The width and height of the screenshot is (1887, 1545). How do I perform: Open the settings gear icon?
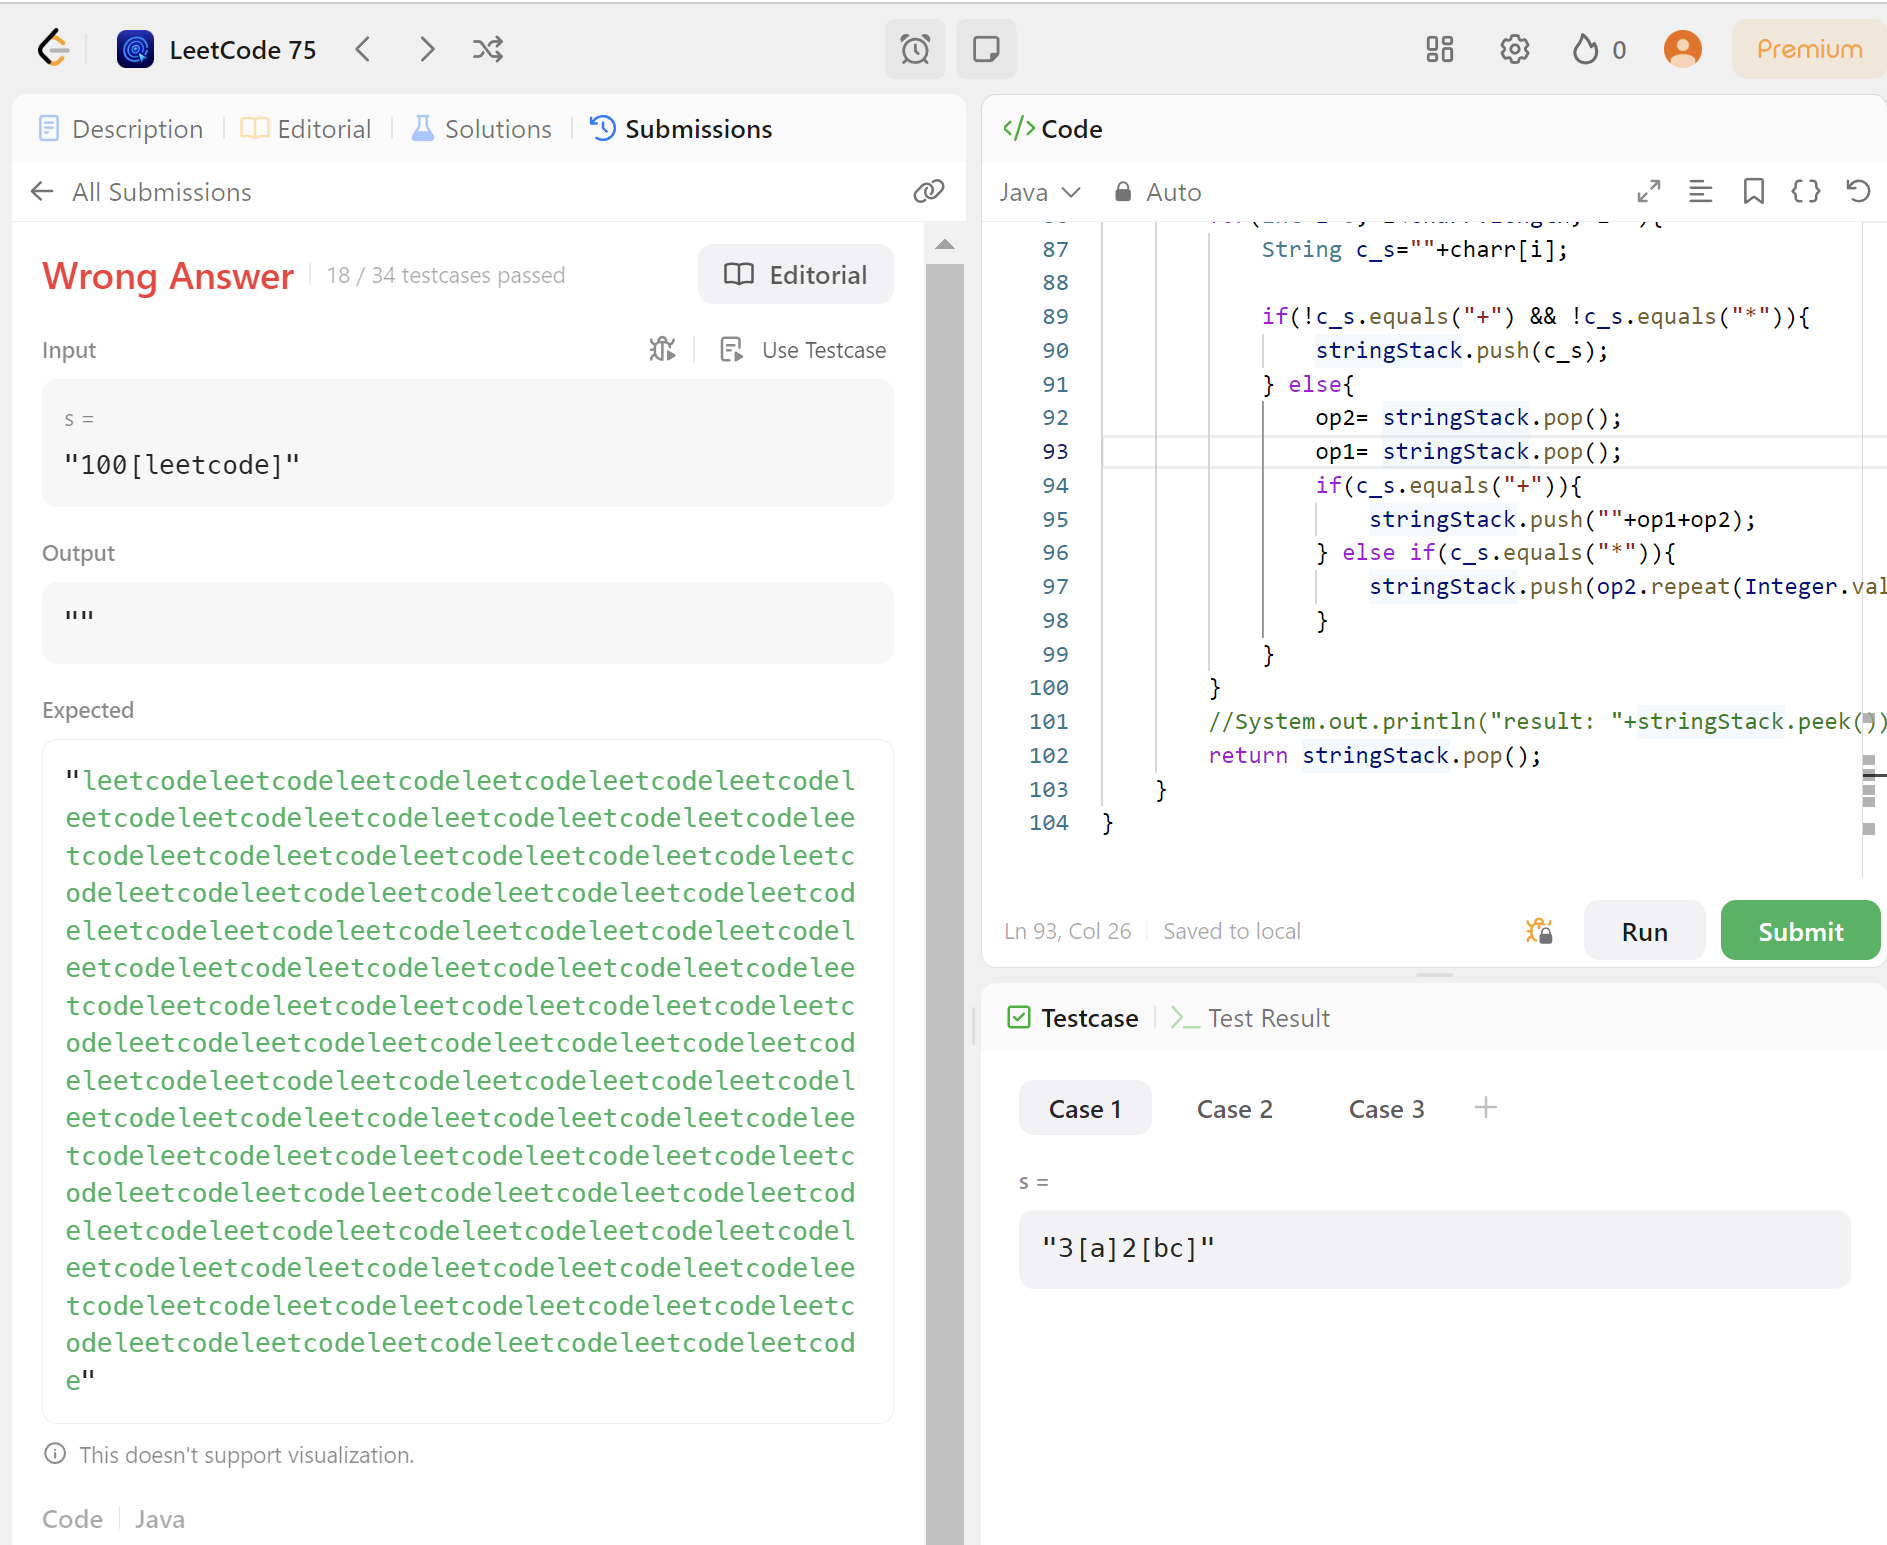pyautogui.click(x=1515, y=49)
